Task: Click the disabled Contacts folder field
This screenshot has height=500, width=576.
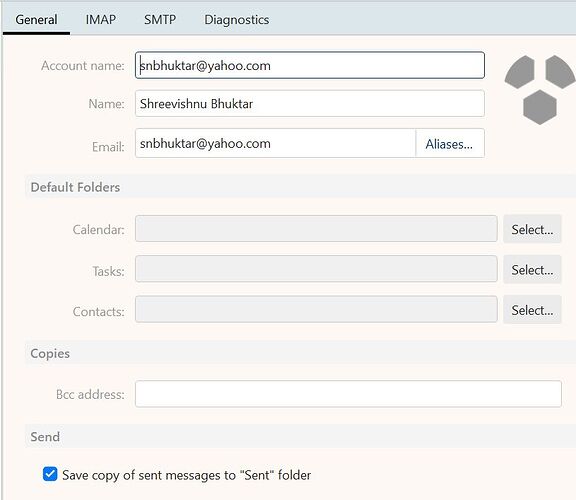Action: pyautogui.click(x=316, y=309)
